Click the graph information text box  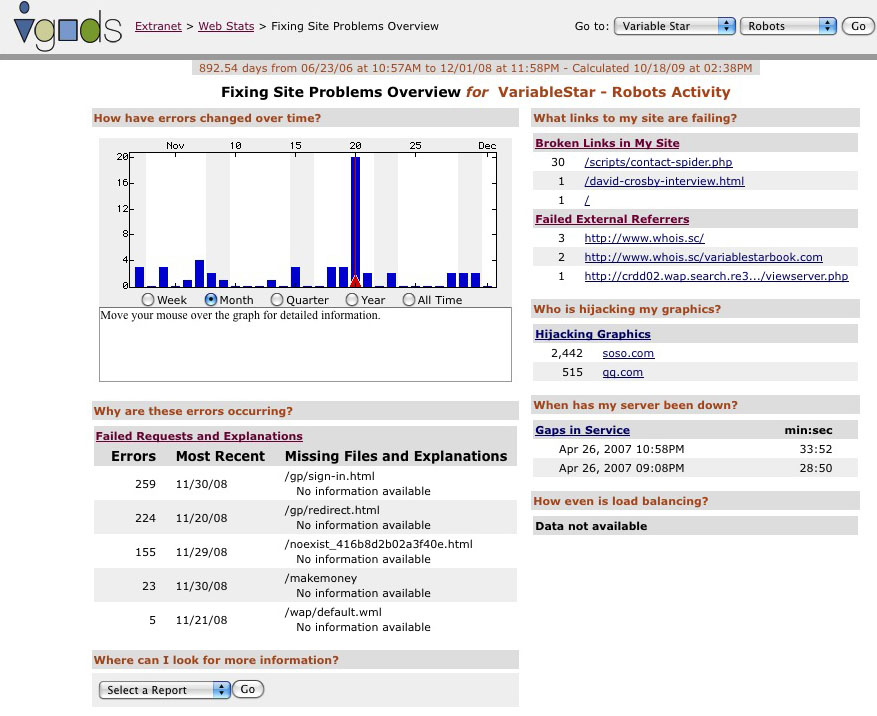click(305, 345)
